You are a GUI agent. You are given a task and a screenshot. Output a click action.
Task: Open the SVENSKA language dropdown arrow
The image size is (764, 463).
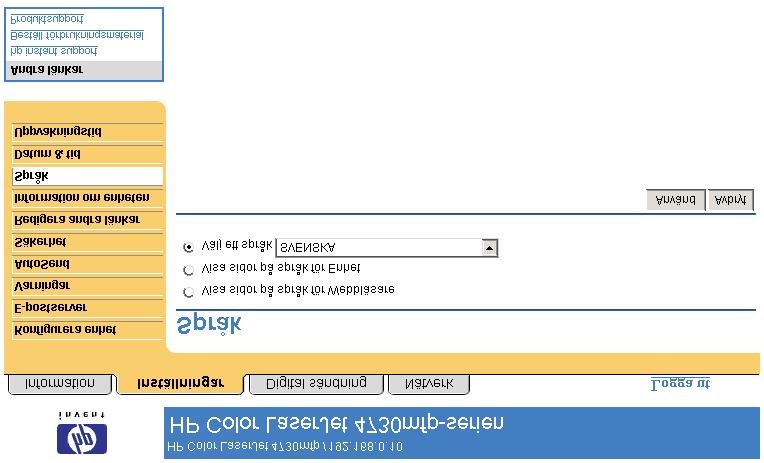tap(489, 248)
